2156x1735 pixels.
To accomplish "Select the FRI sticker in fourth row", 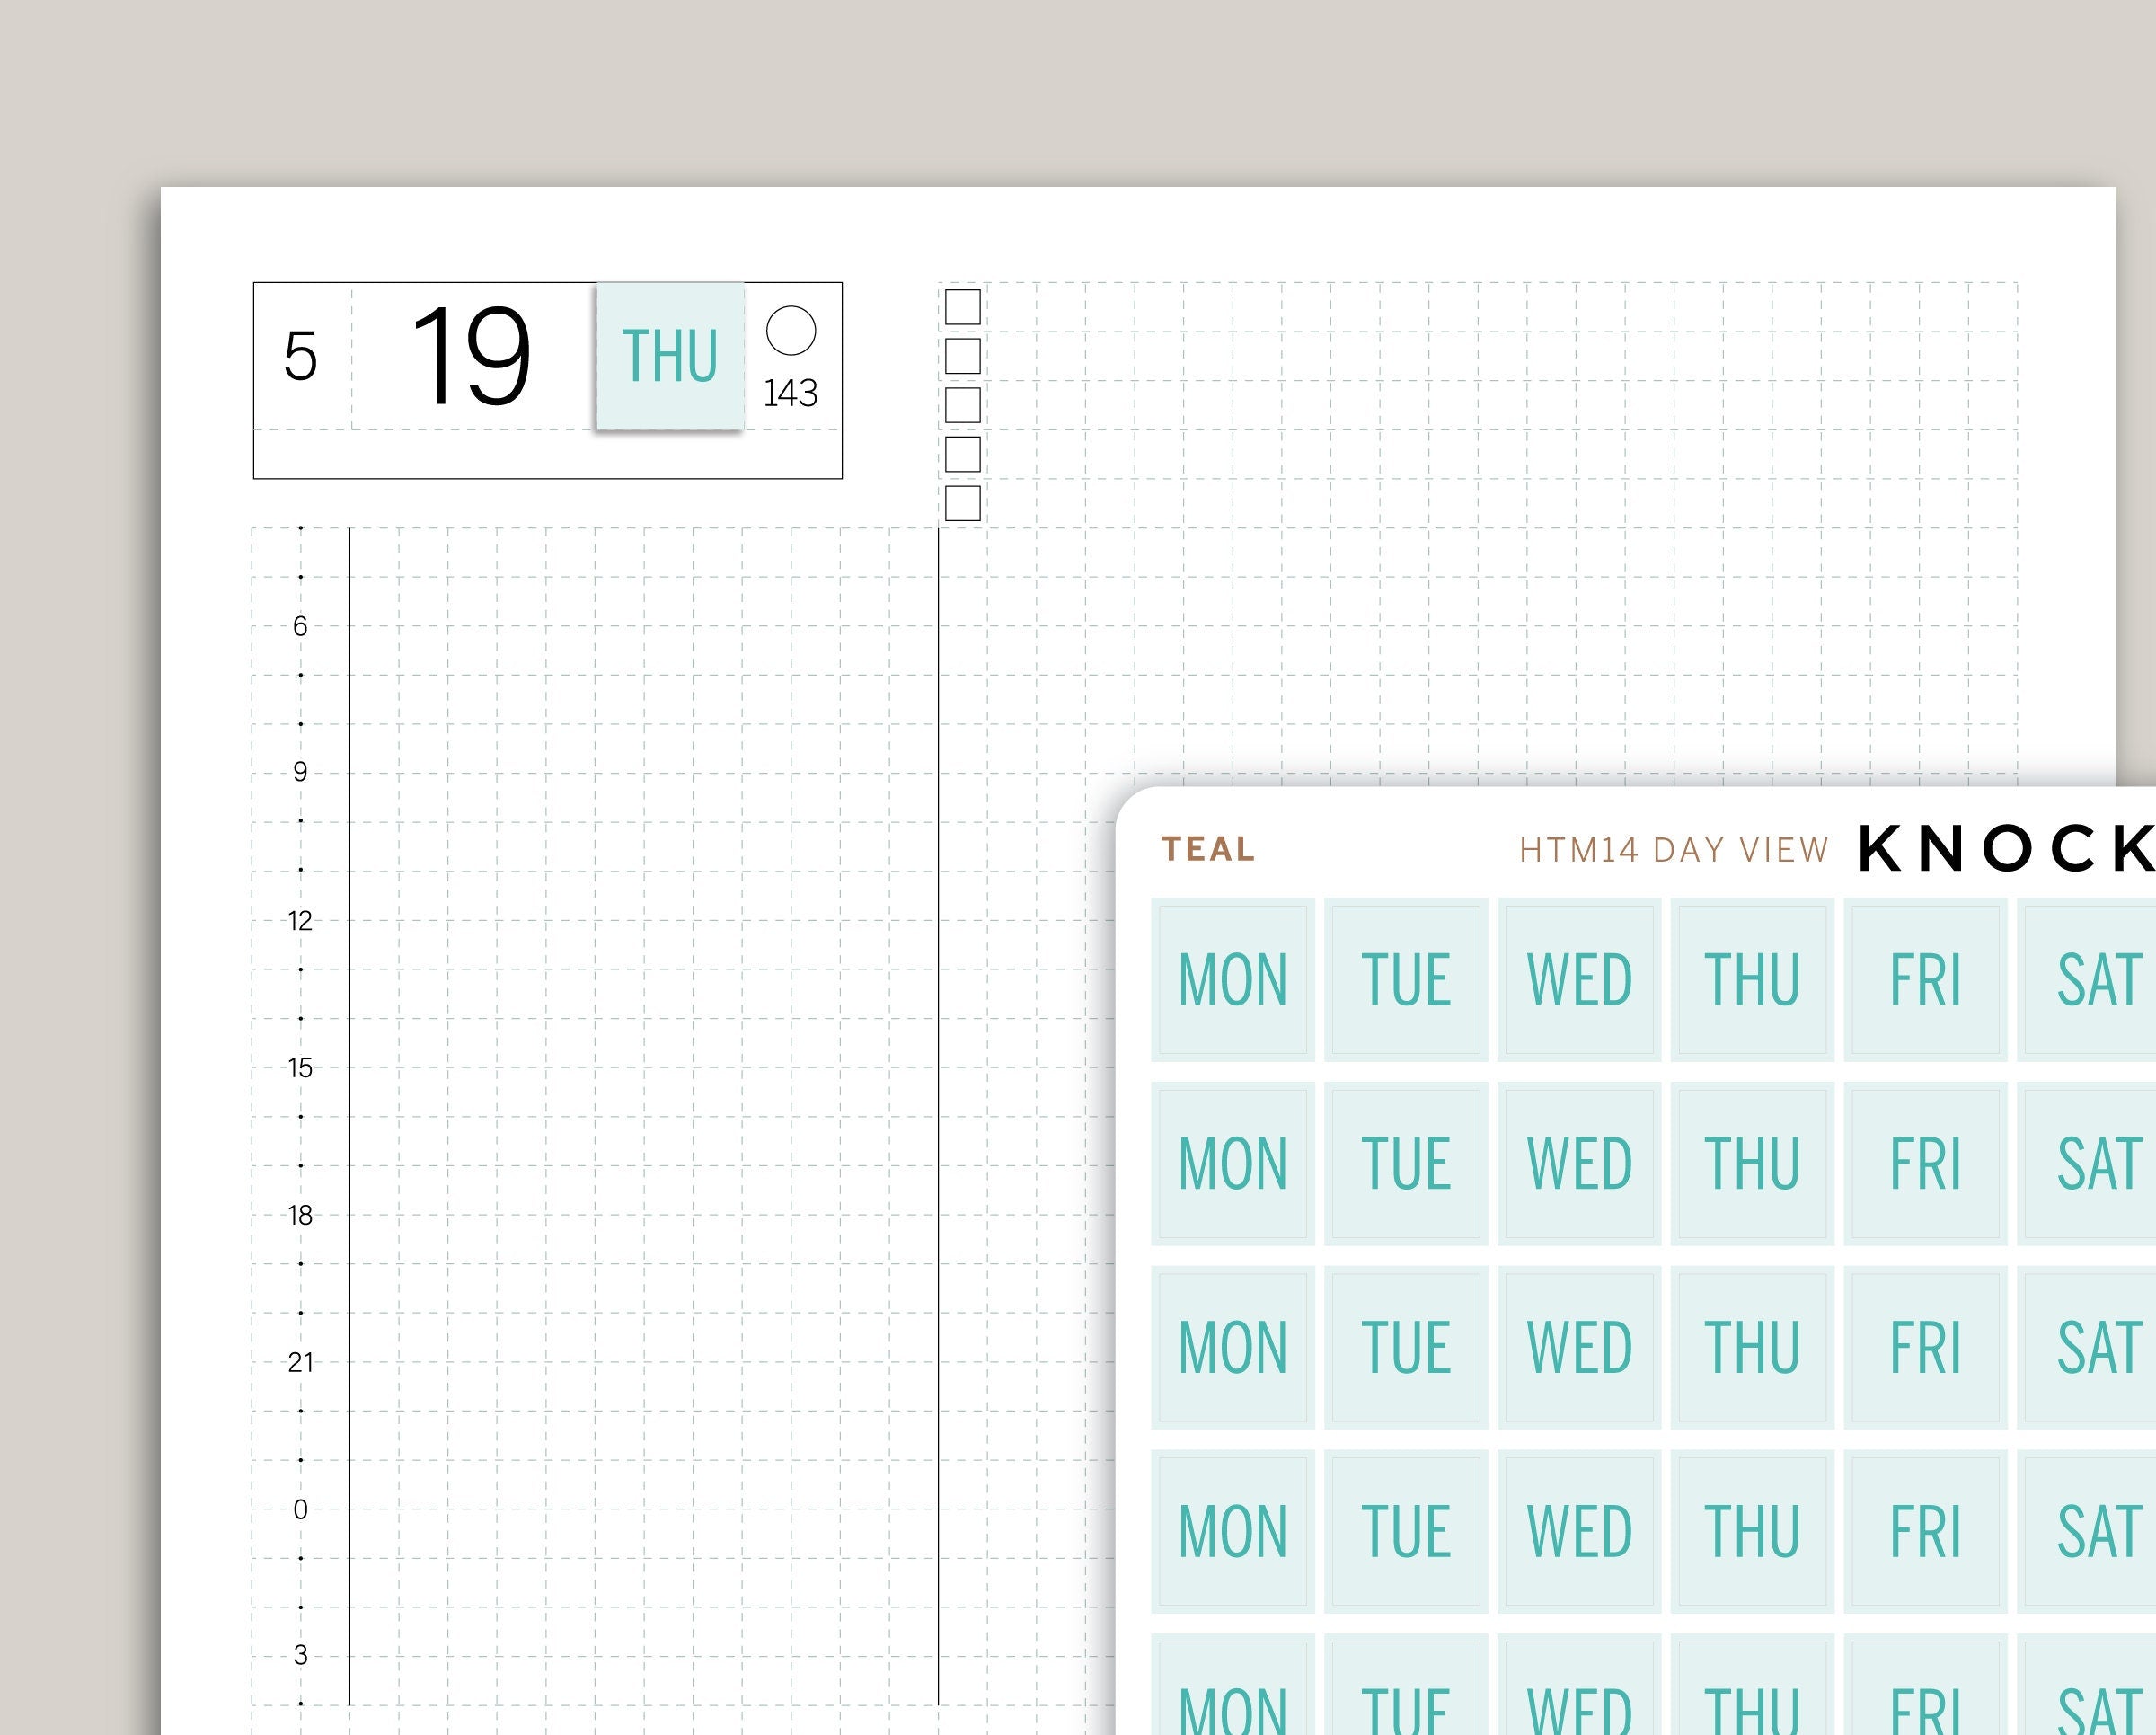I will (x=1925, y=1532).
